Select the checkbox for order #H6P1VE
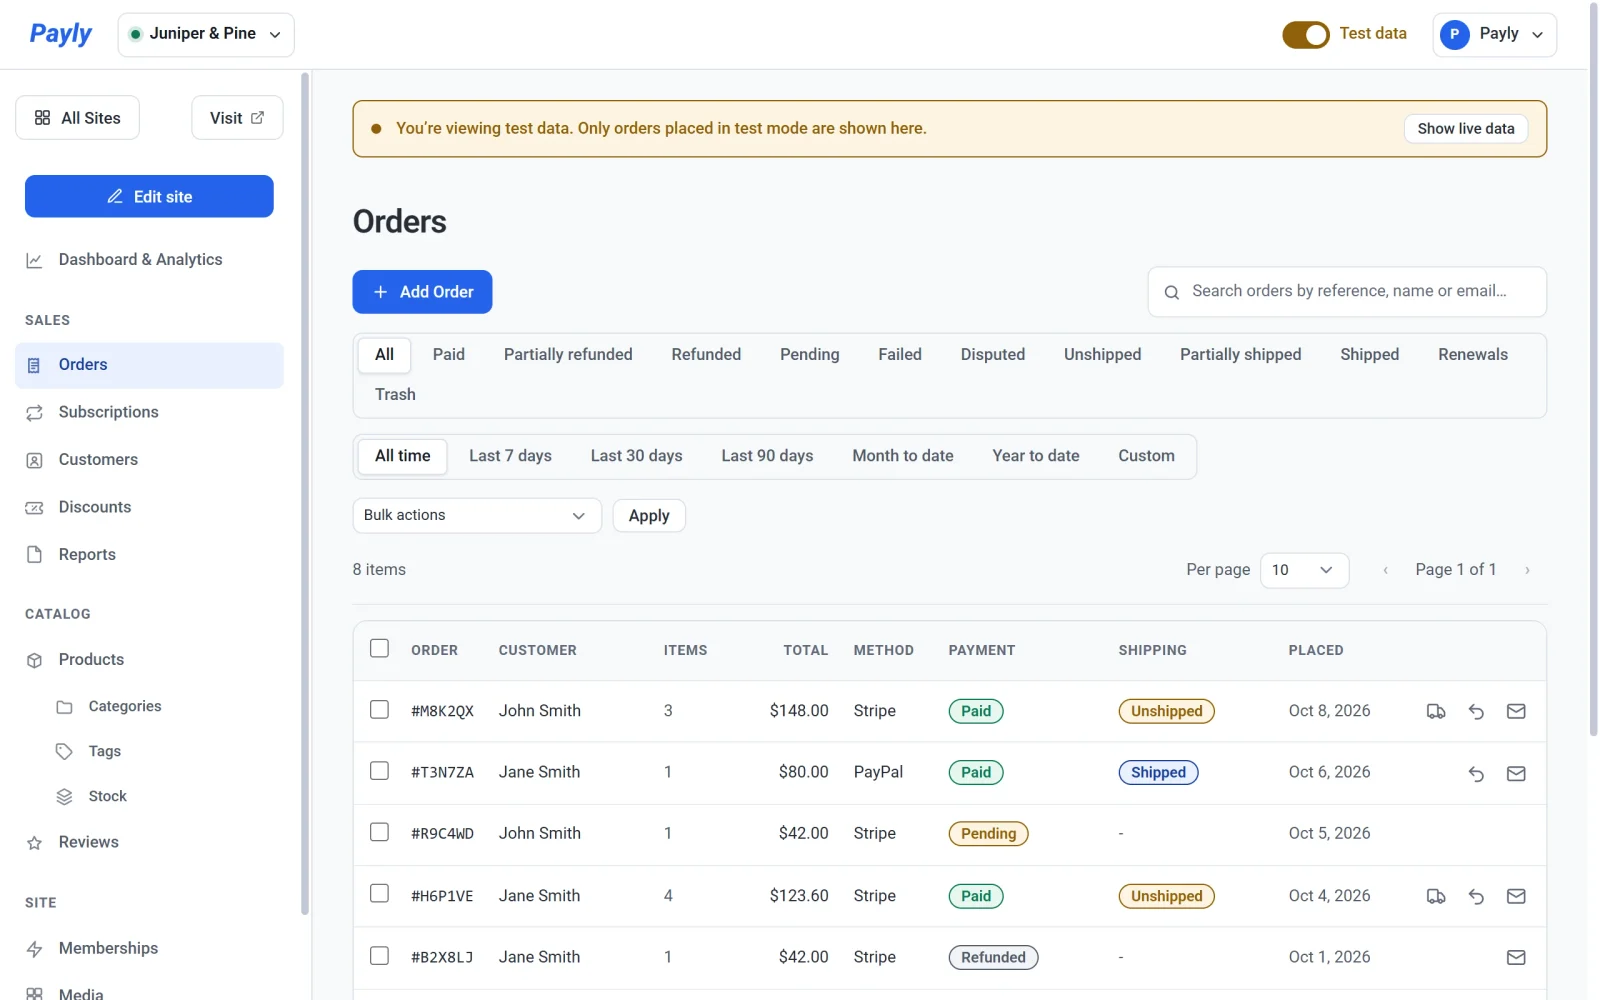Image resolution: width=1600 pixels, height=1000 pixels. 379,893
